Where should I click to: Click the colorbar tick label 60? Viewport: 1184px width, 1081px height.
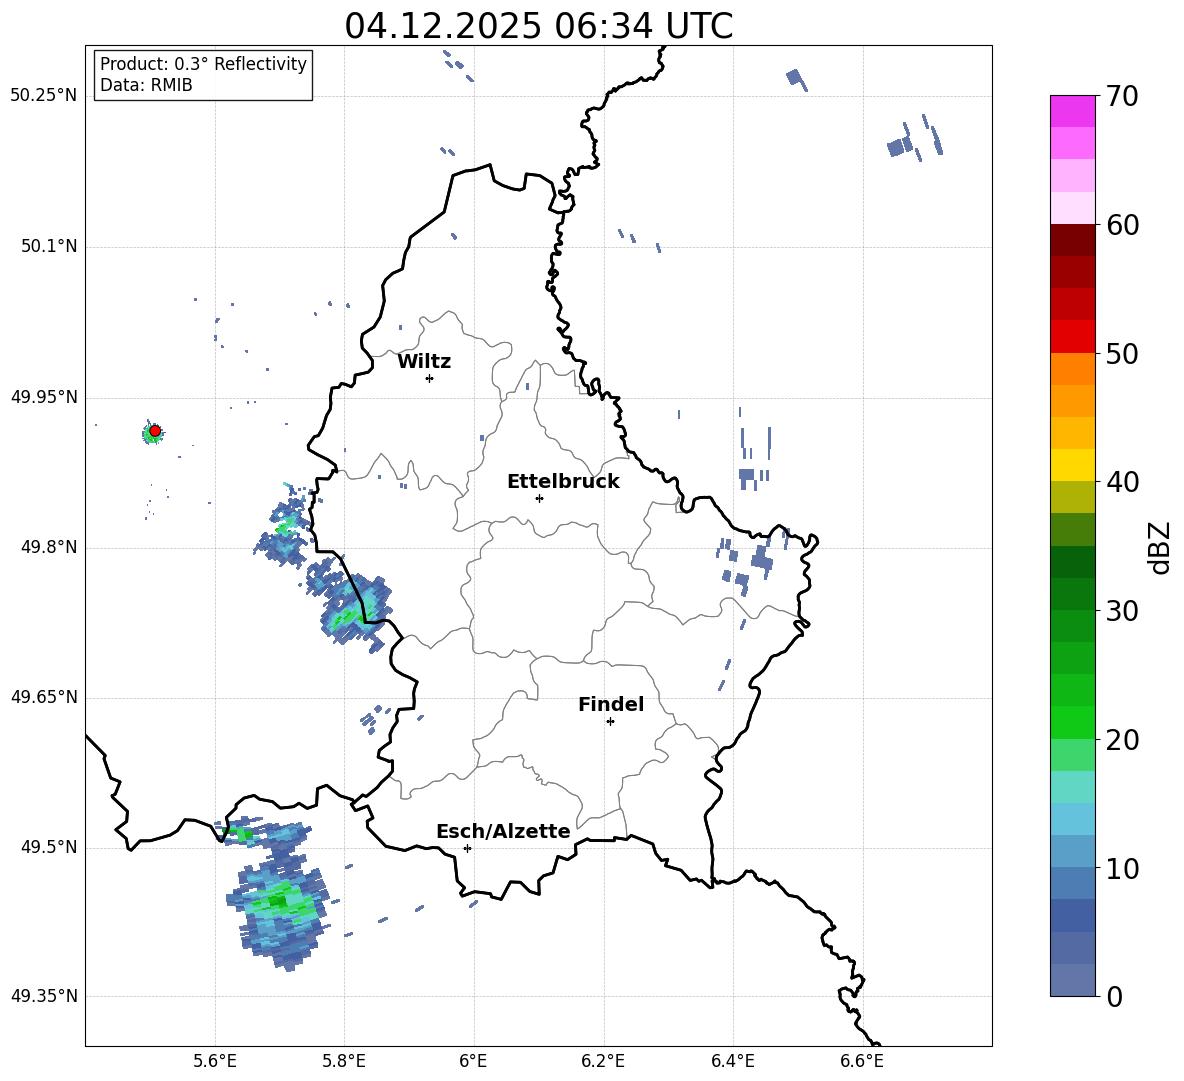point(1122,225)
